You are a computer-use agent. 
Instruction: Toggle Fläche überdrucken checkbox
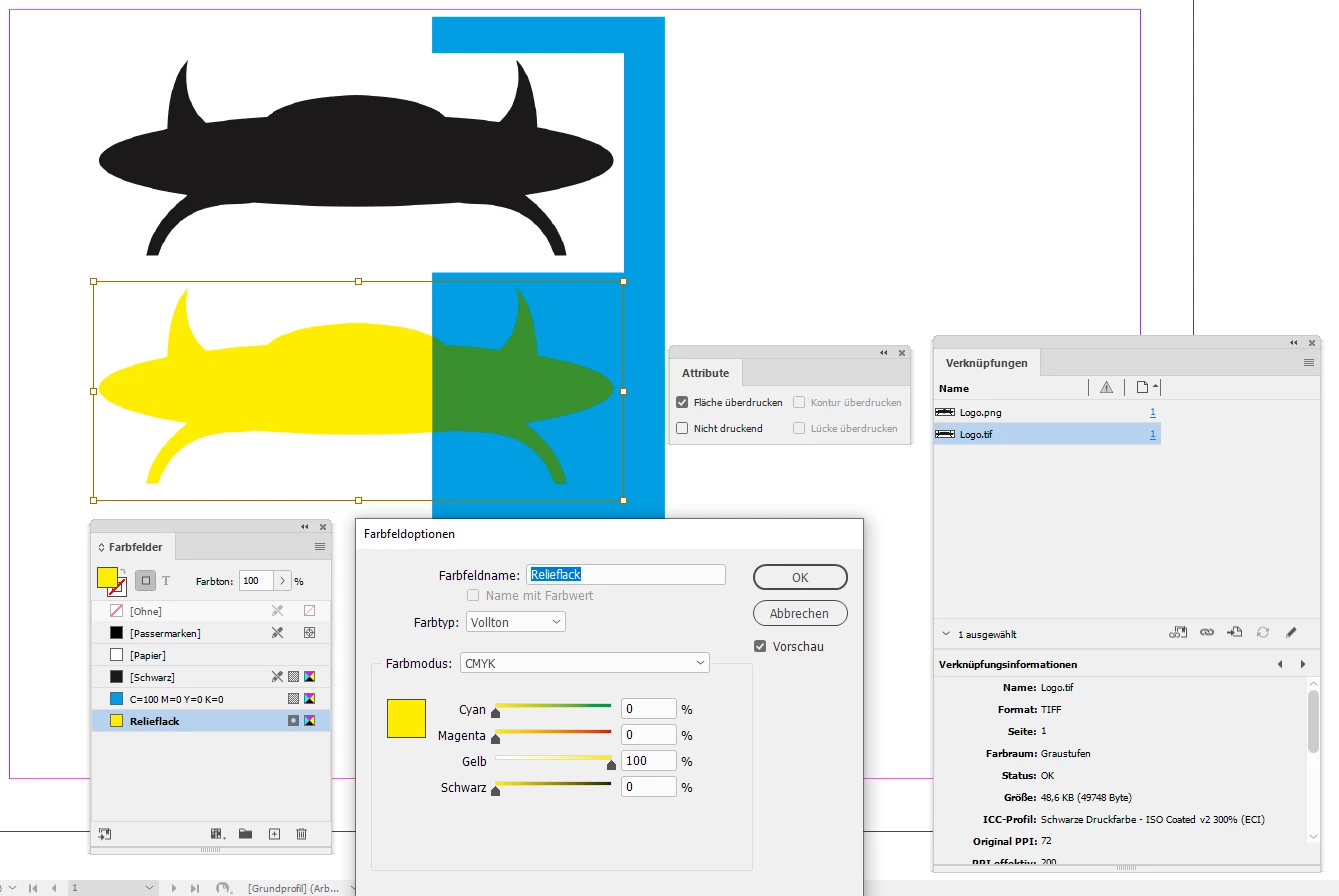(x=682, y=402)
